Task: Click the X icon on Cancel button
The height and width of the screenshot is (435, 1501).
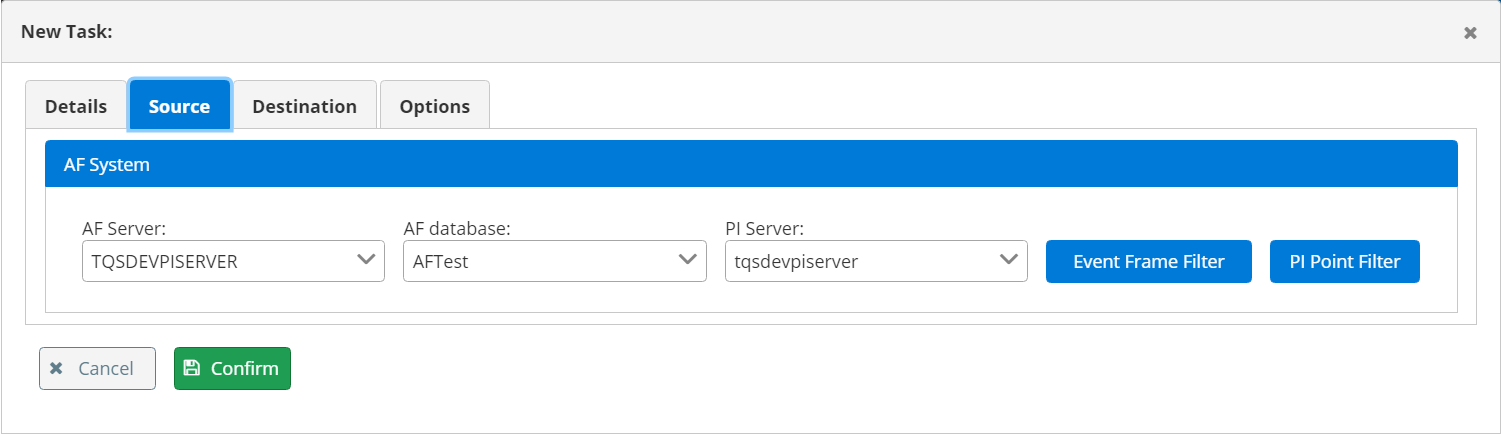Action: (x=57, y=368)
